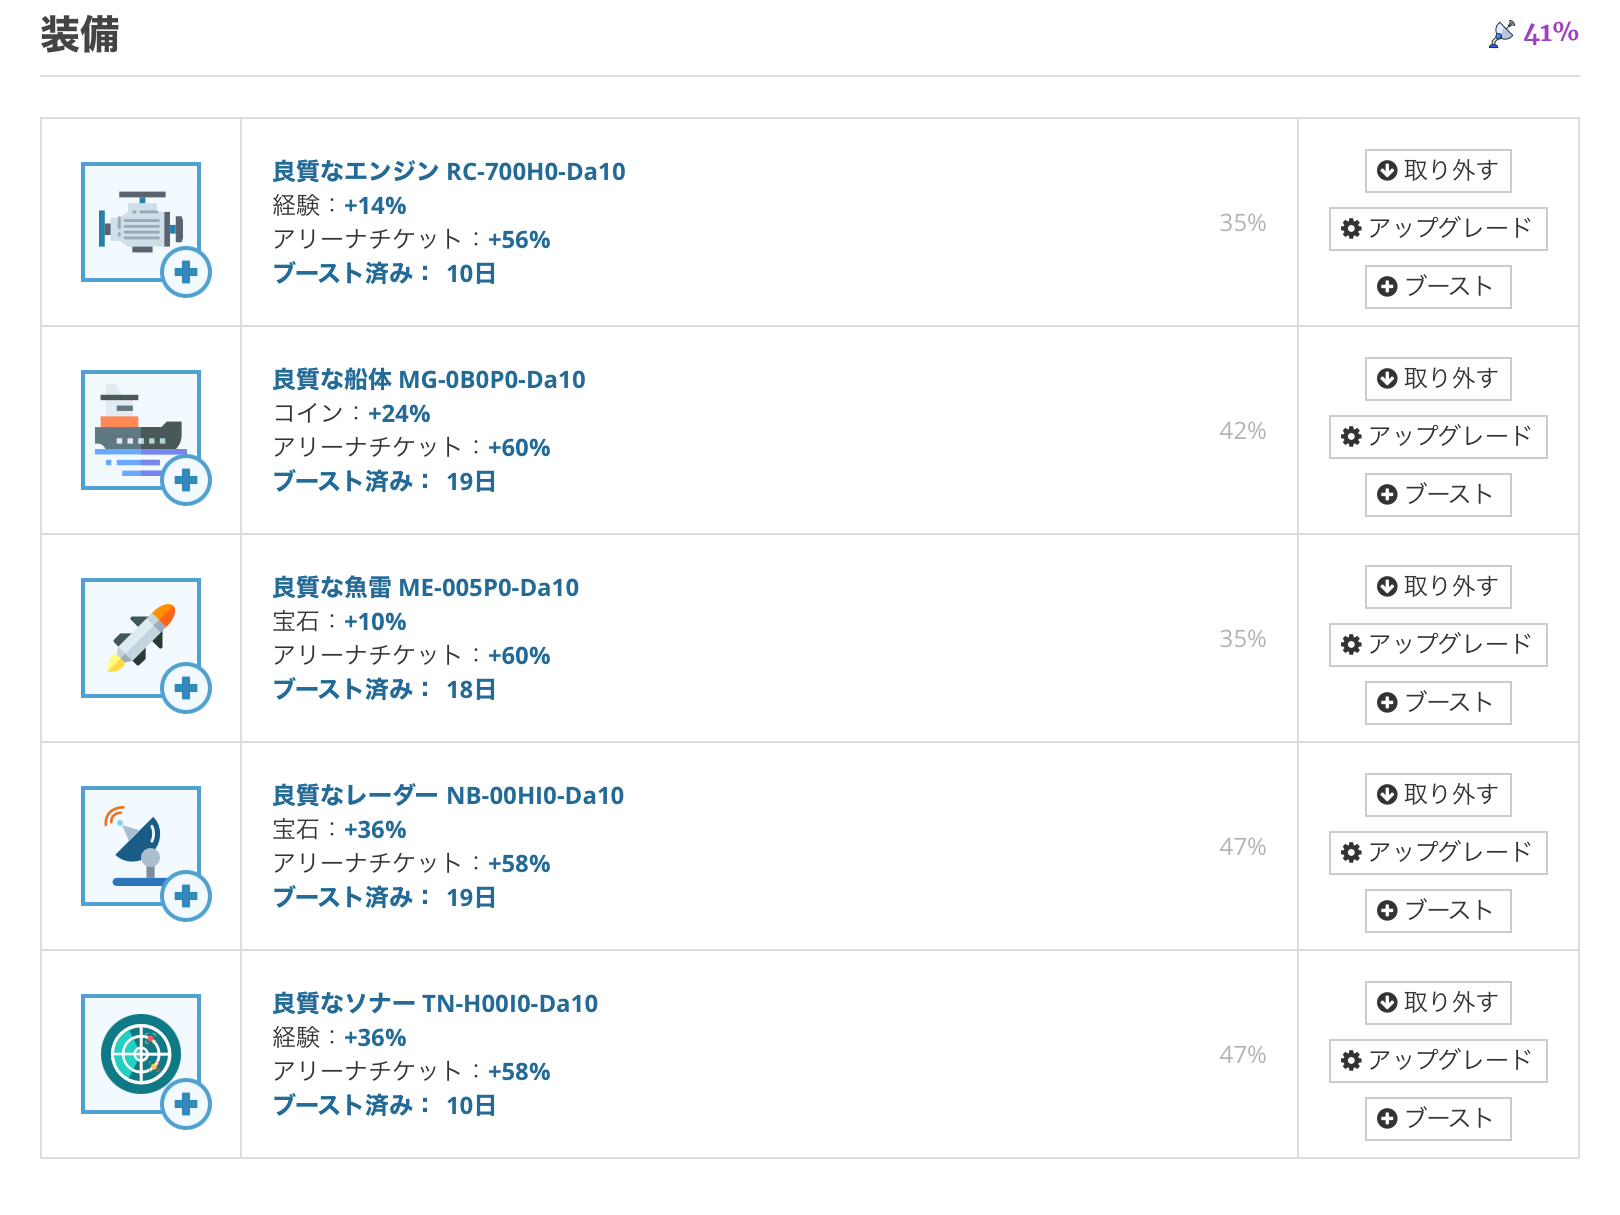The image size is (1620, 1215).
Task: Click the engine equipment icon
Action: click(141, 222)
